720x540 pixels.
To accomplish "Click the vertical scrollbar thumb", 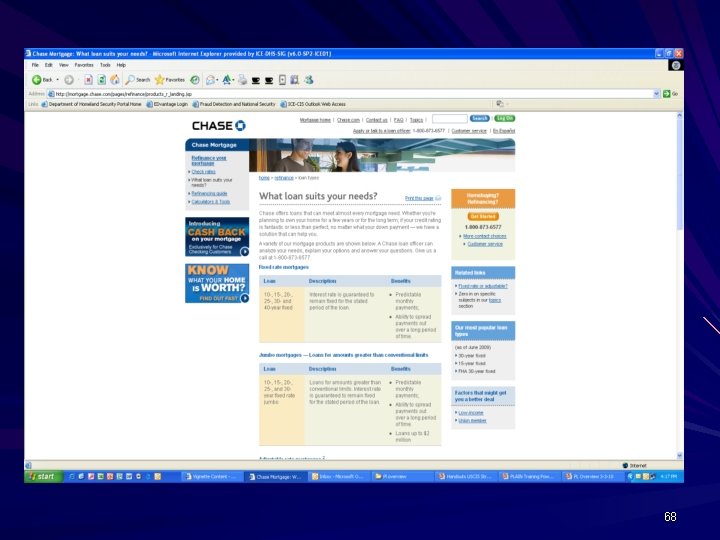I will click(x=680, y=174).
